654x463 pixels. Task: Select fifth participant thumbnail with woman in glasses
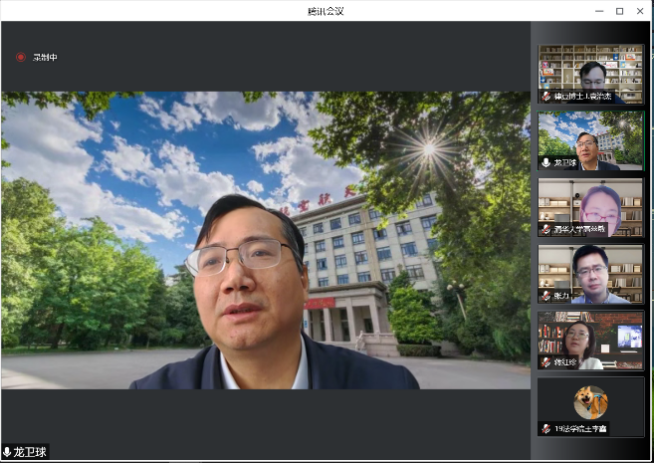tap(590, 338)
